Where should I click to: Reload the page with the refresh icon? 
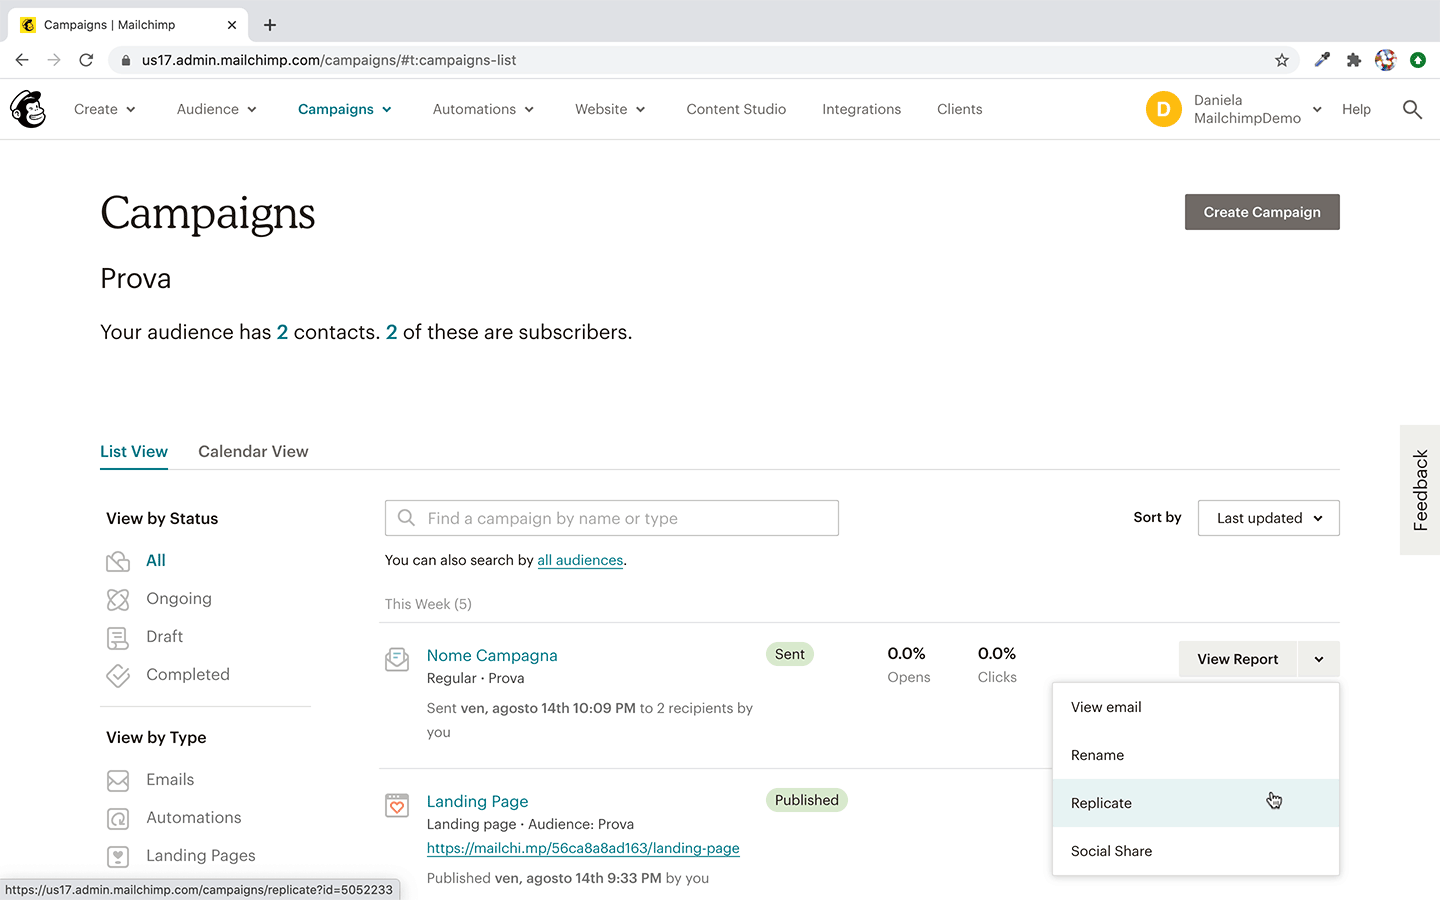pos(86,60)
